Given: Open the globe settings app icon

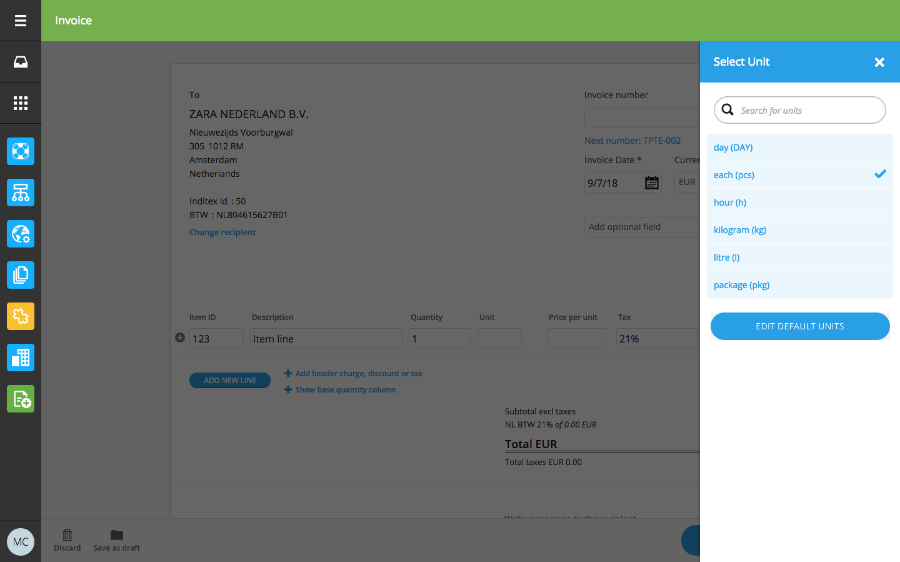Looking at the screenshot, I should [x=21, y=234].
